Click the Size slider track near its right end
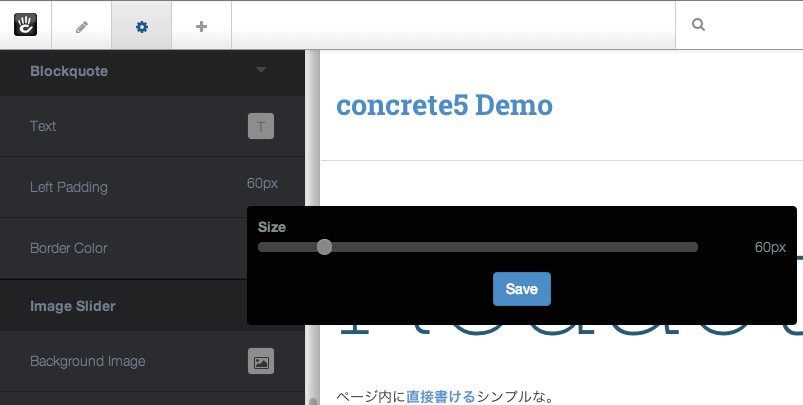The height and width of the screenshot is (405, 803). [680, 247]
